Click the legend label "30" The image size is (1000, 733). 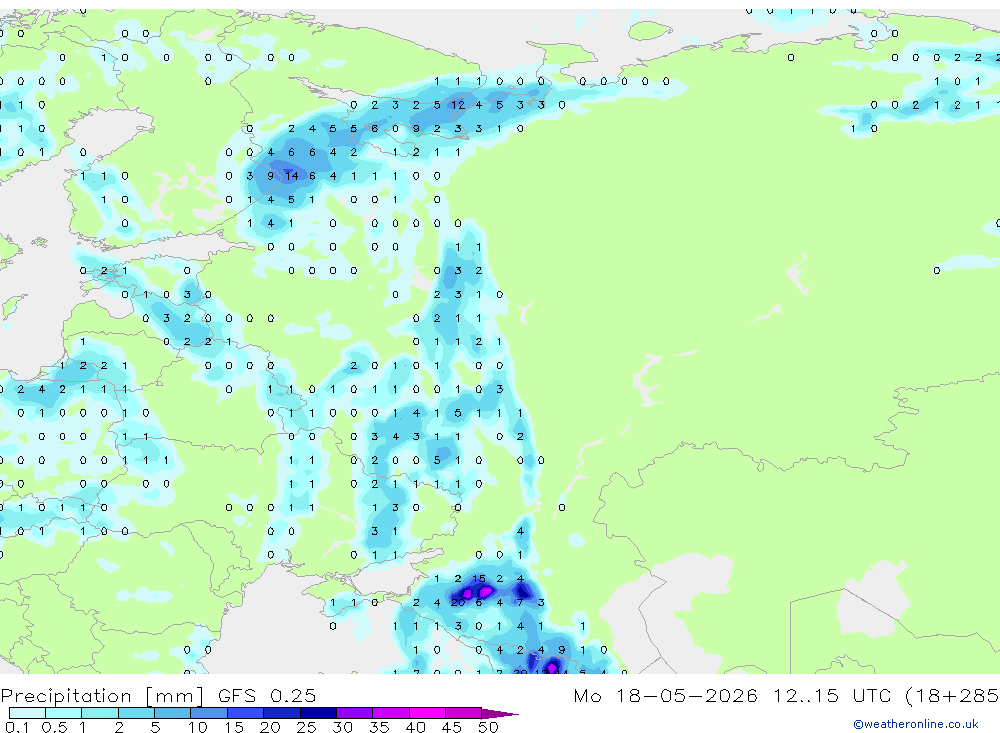pyautogui.click(x=342, y=727)
